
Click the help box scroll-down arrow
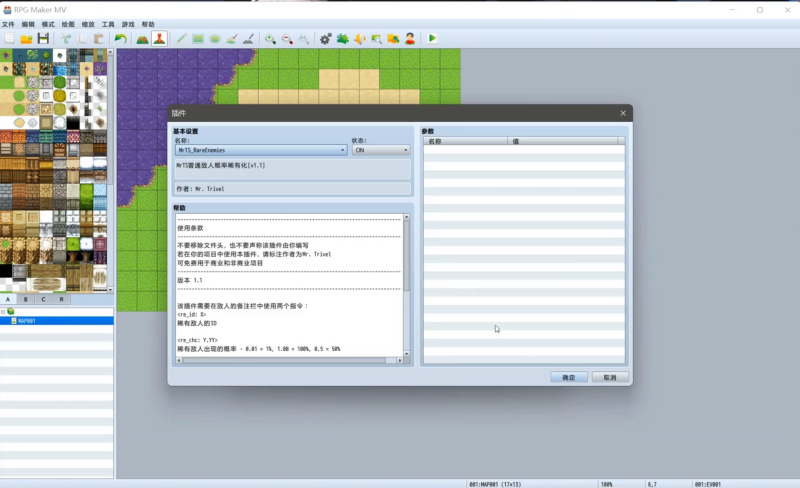407,353
